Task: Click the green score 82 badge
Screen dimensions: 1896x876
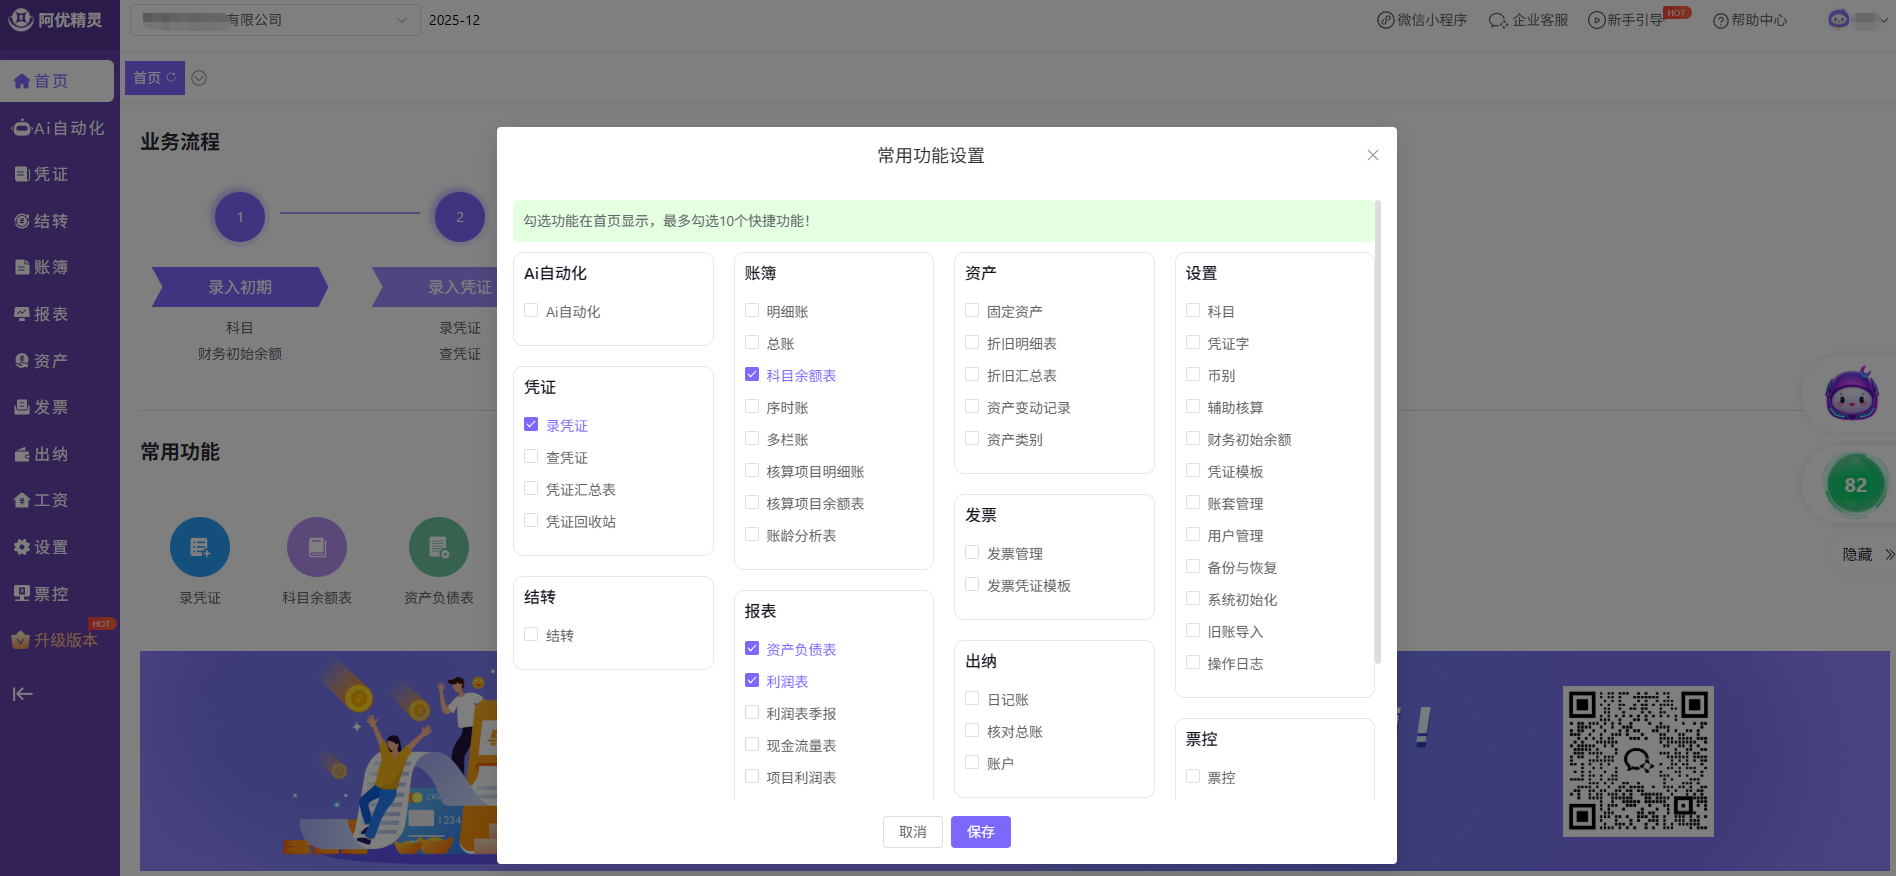Action: (1855, 485)
